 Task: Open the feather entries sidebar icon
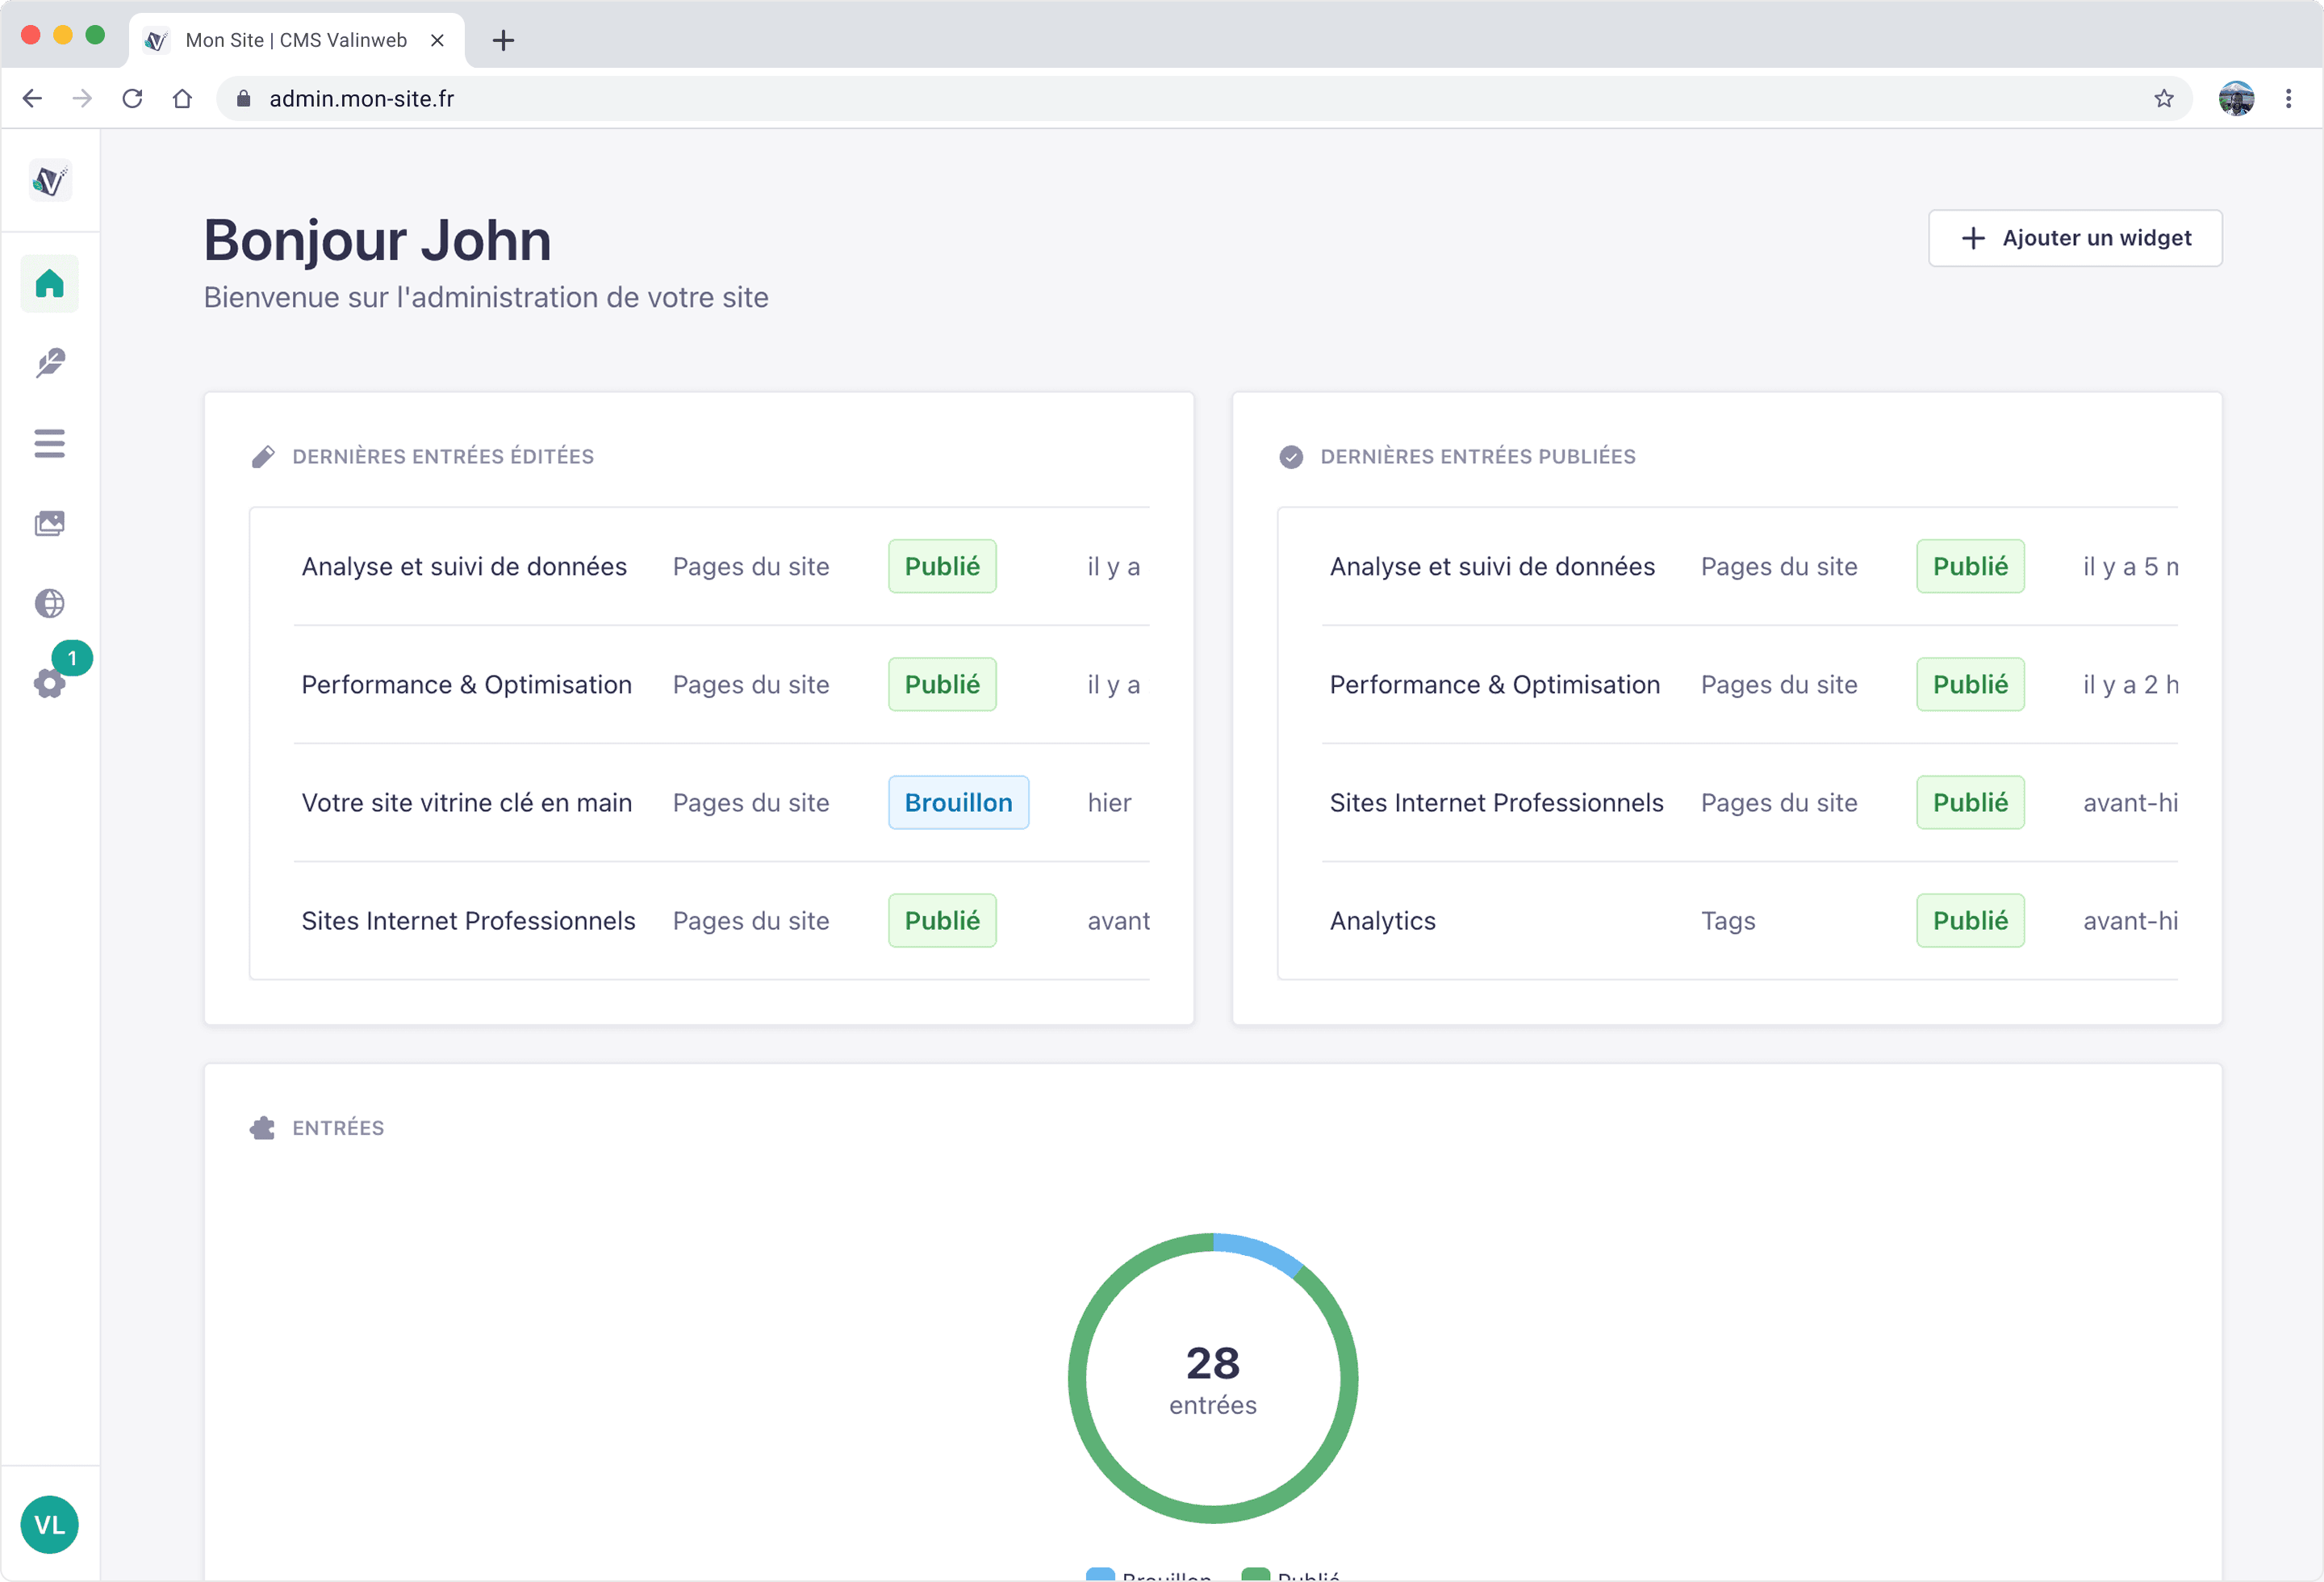pyautogui.click(x=50, y=363)
